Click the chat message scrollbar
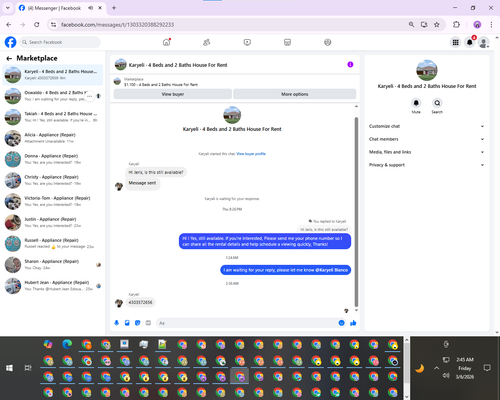 coord(356,212)
